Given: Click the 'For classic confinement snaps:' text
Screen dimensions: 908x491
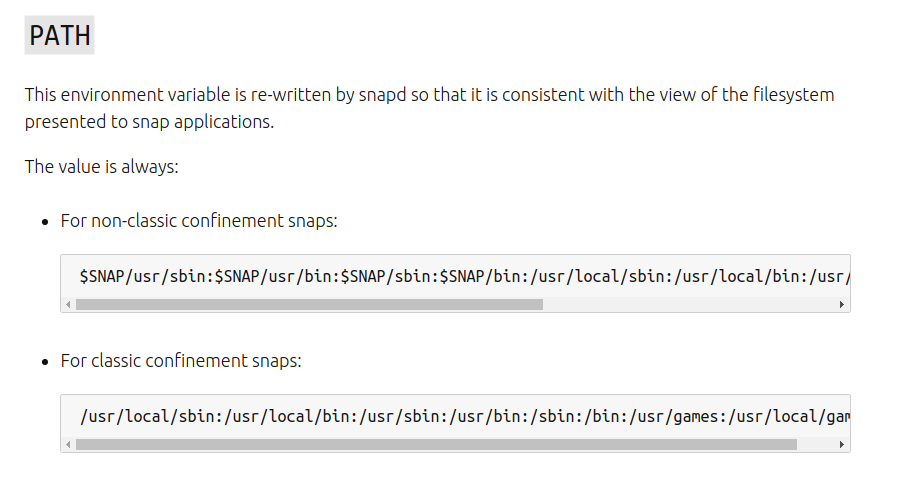Looking at the screenshot, I should (x=181, y=360).
